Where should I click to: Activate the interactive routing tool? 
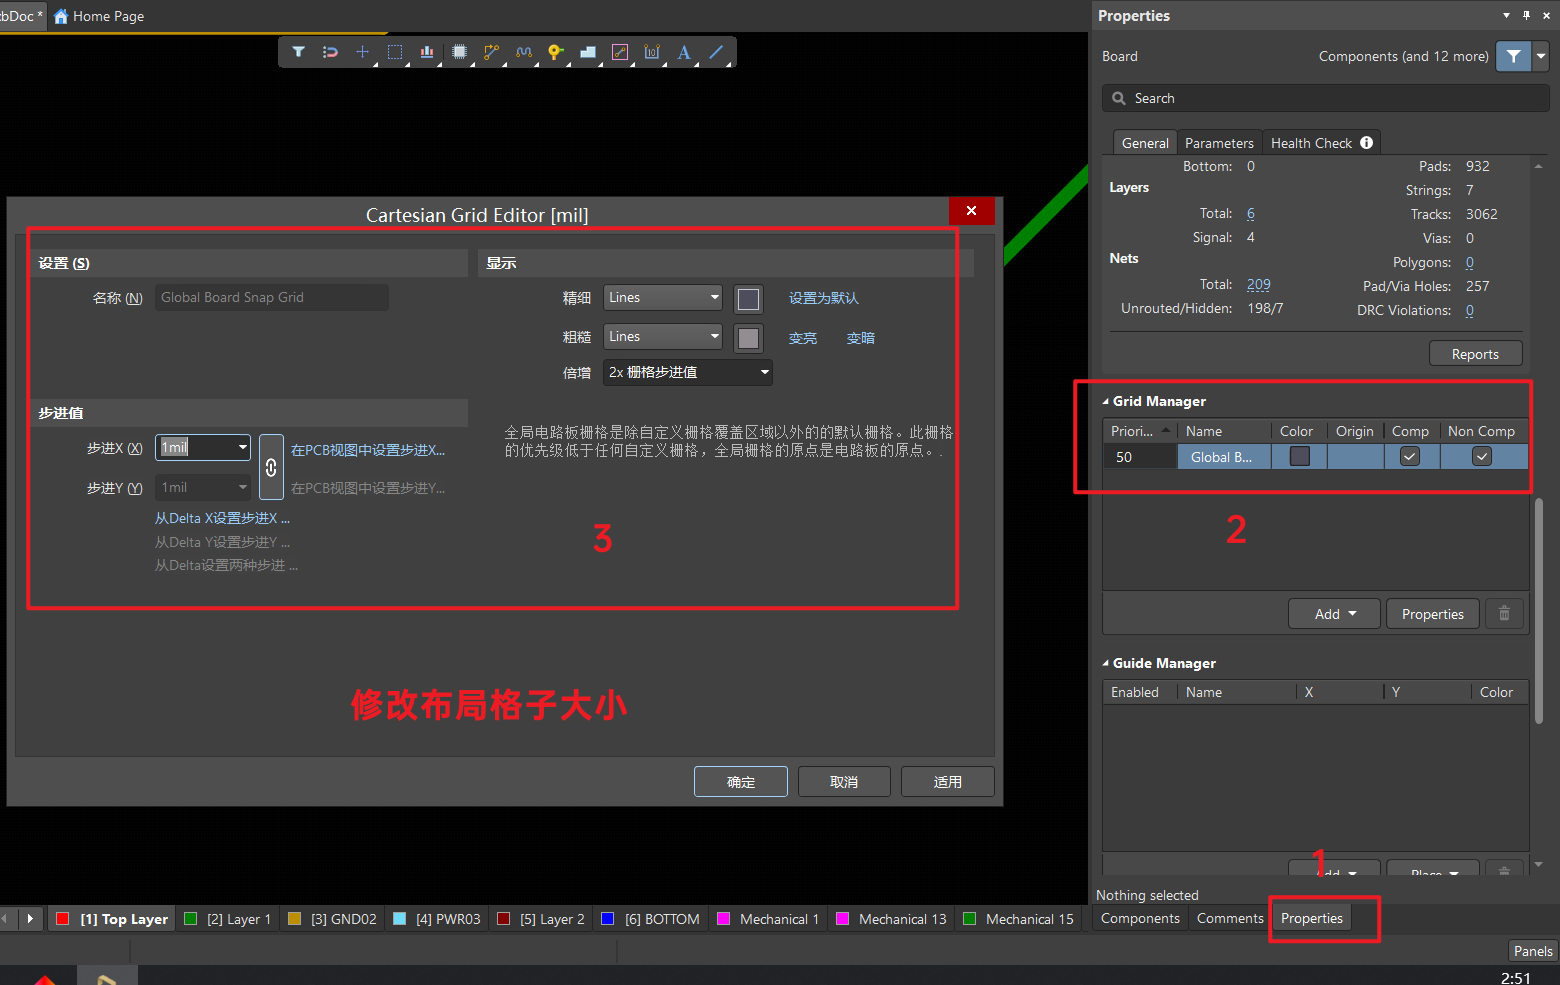[x=491, y=52]
